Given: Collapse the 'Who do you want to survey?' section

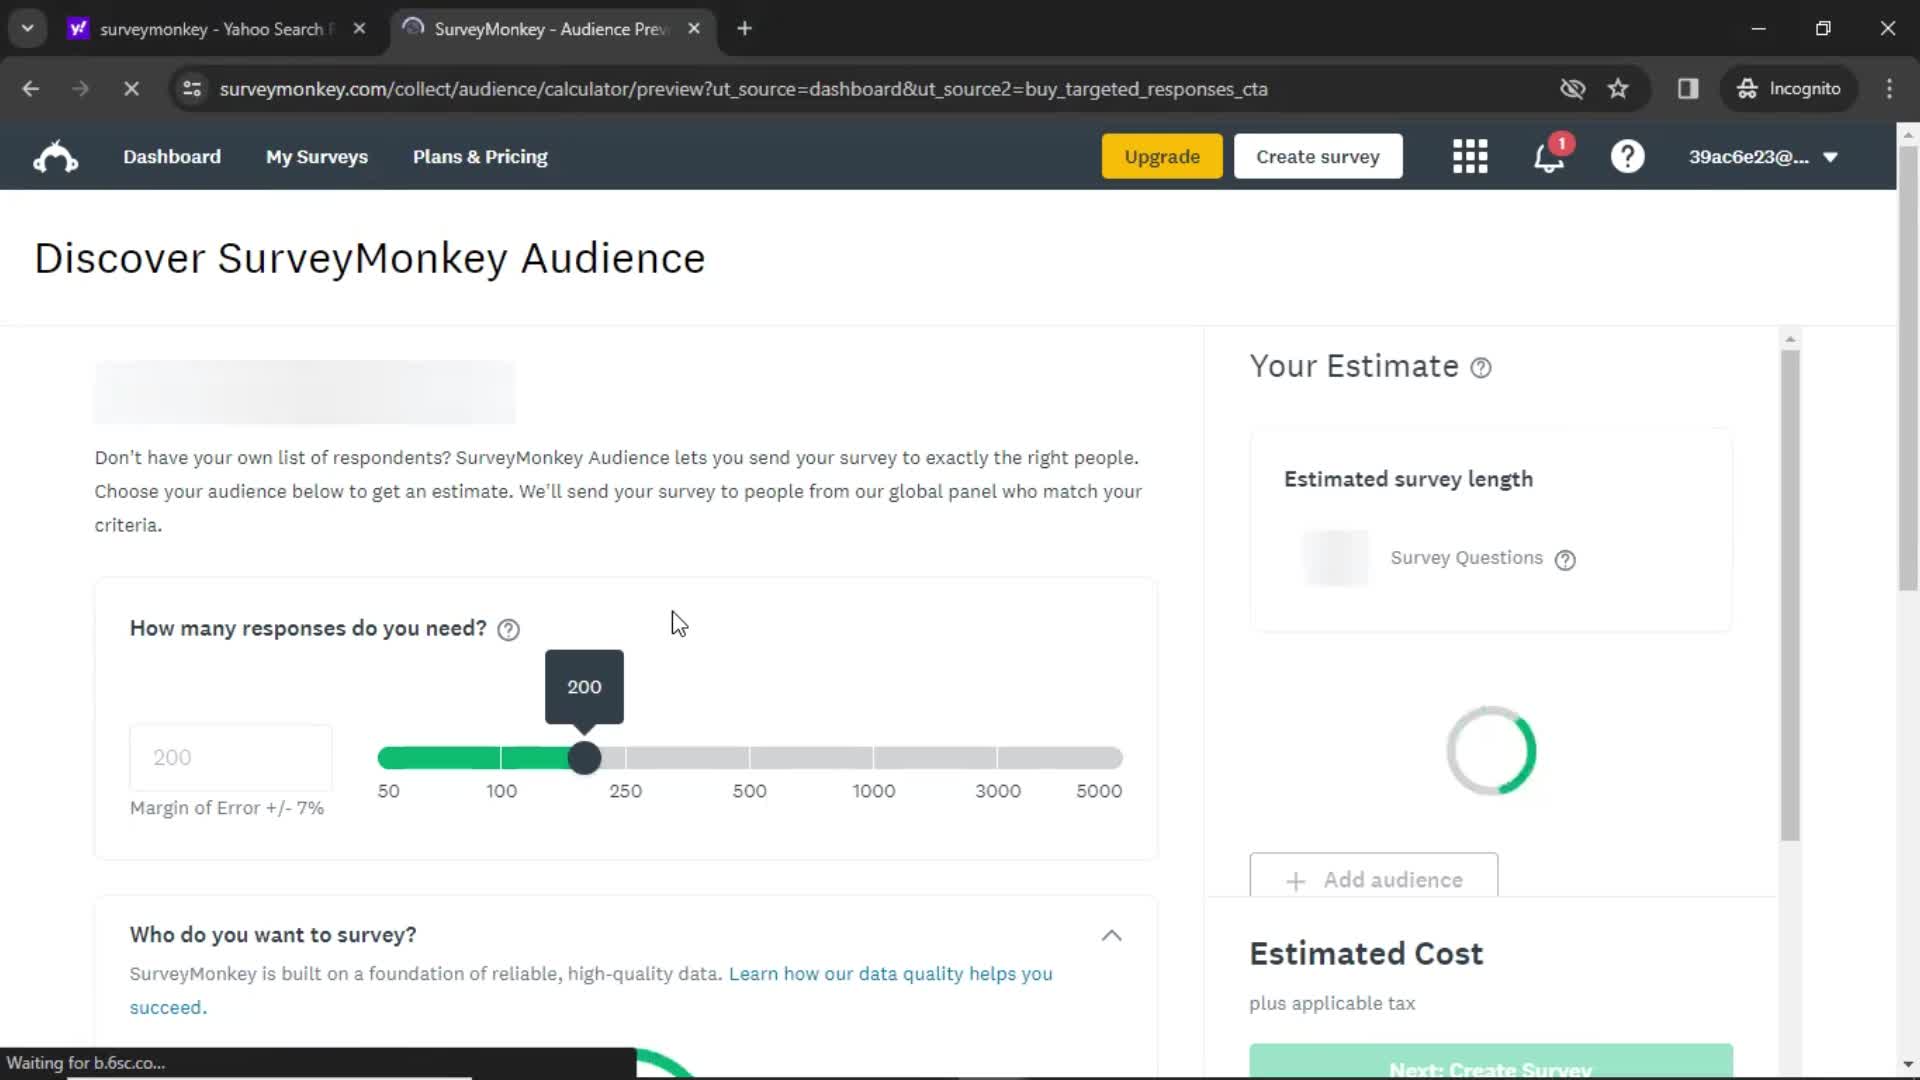Looking at the screenshot, I should click(1112, 935).
